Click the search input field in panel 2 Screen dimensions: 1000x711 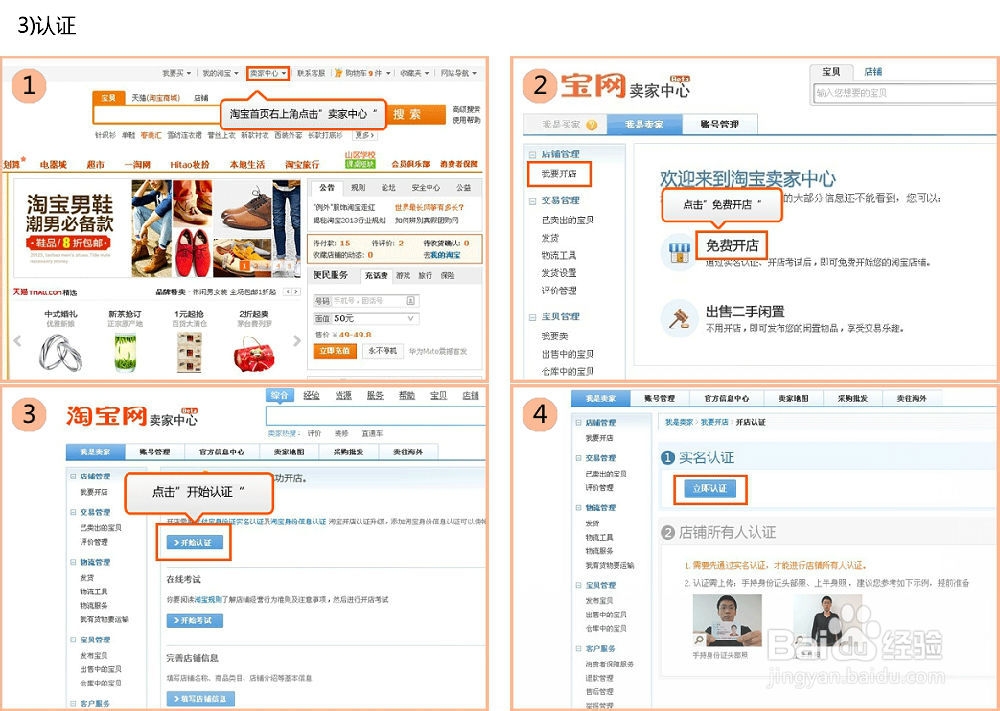click(x=906, y=92)
